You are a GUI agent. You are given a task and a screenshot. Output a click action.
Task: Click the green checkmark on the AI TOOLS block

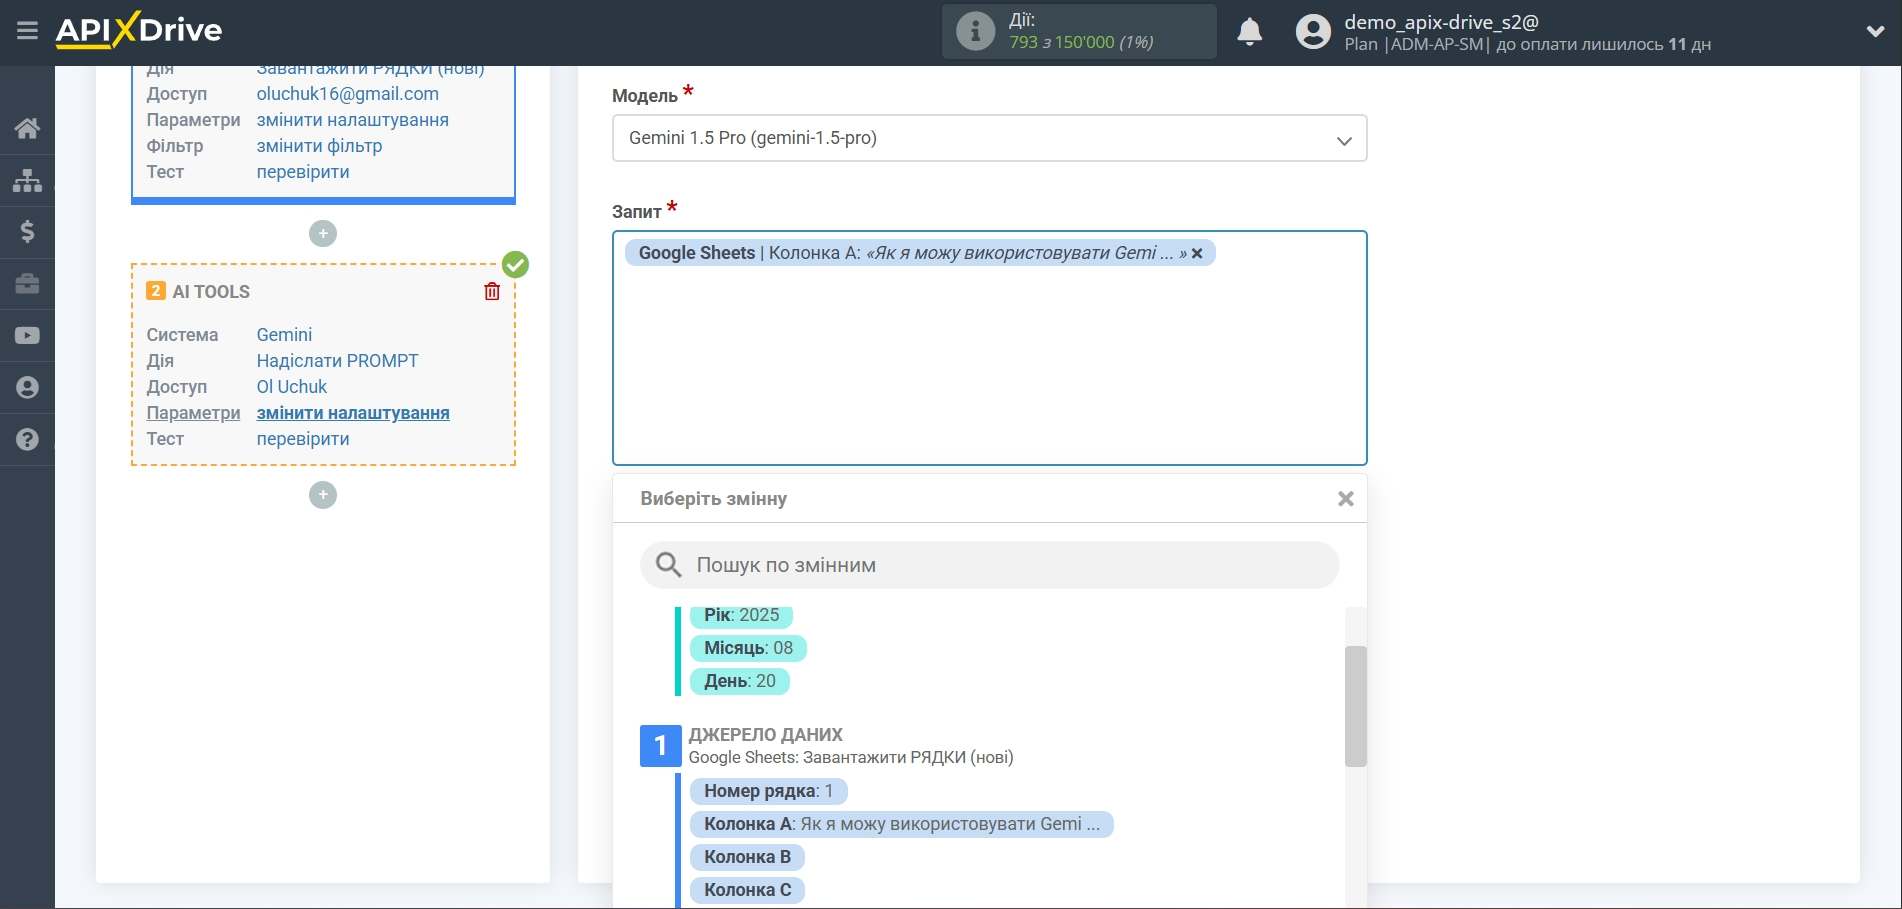515,264
